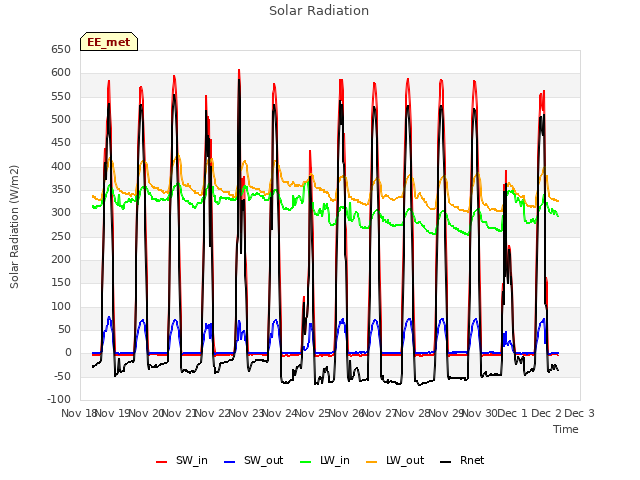Click the 350 y-axis tick label

point(61,190)
